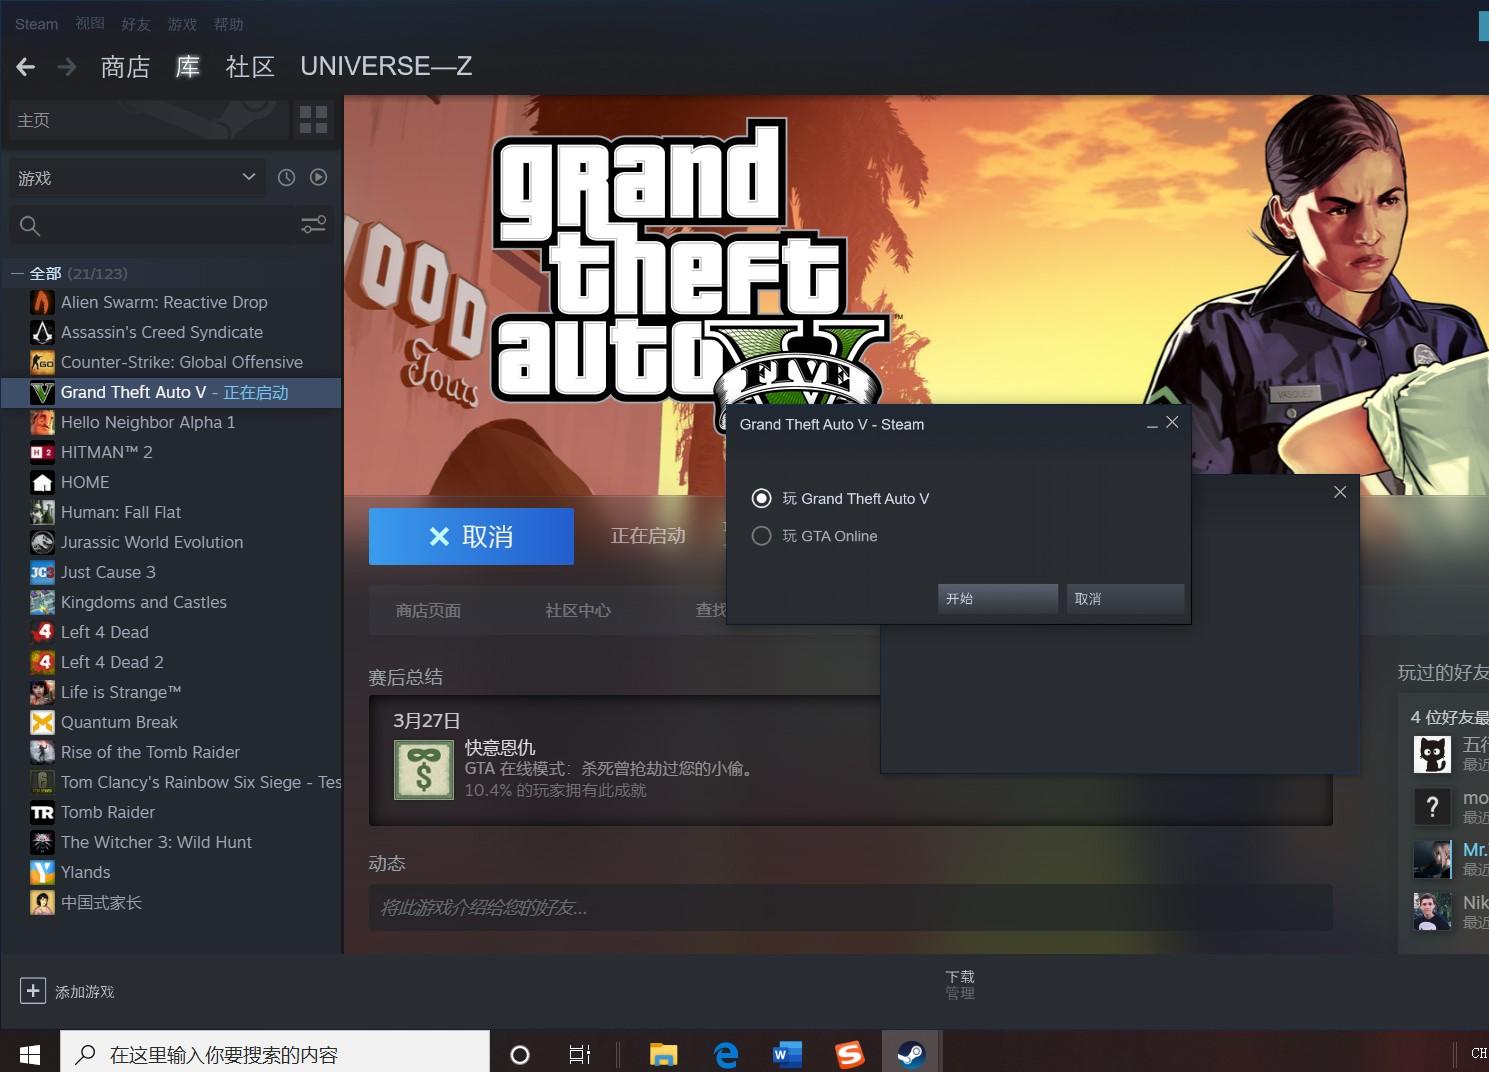Viewport: 1489px width, 1072px height.
Task: Select Kingdoms and Castles in library
Action: (171, 602)
